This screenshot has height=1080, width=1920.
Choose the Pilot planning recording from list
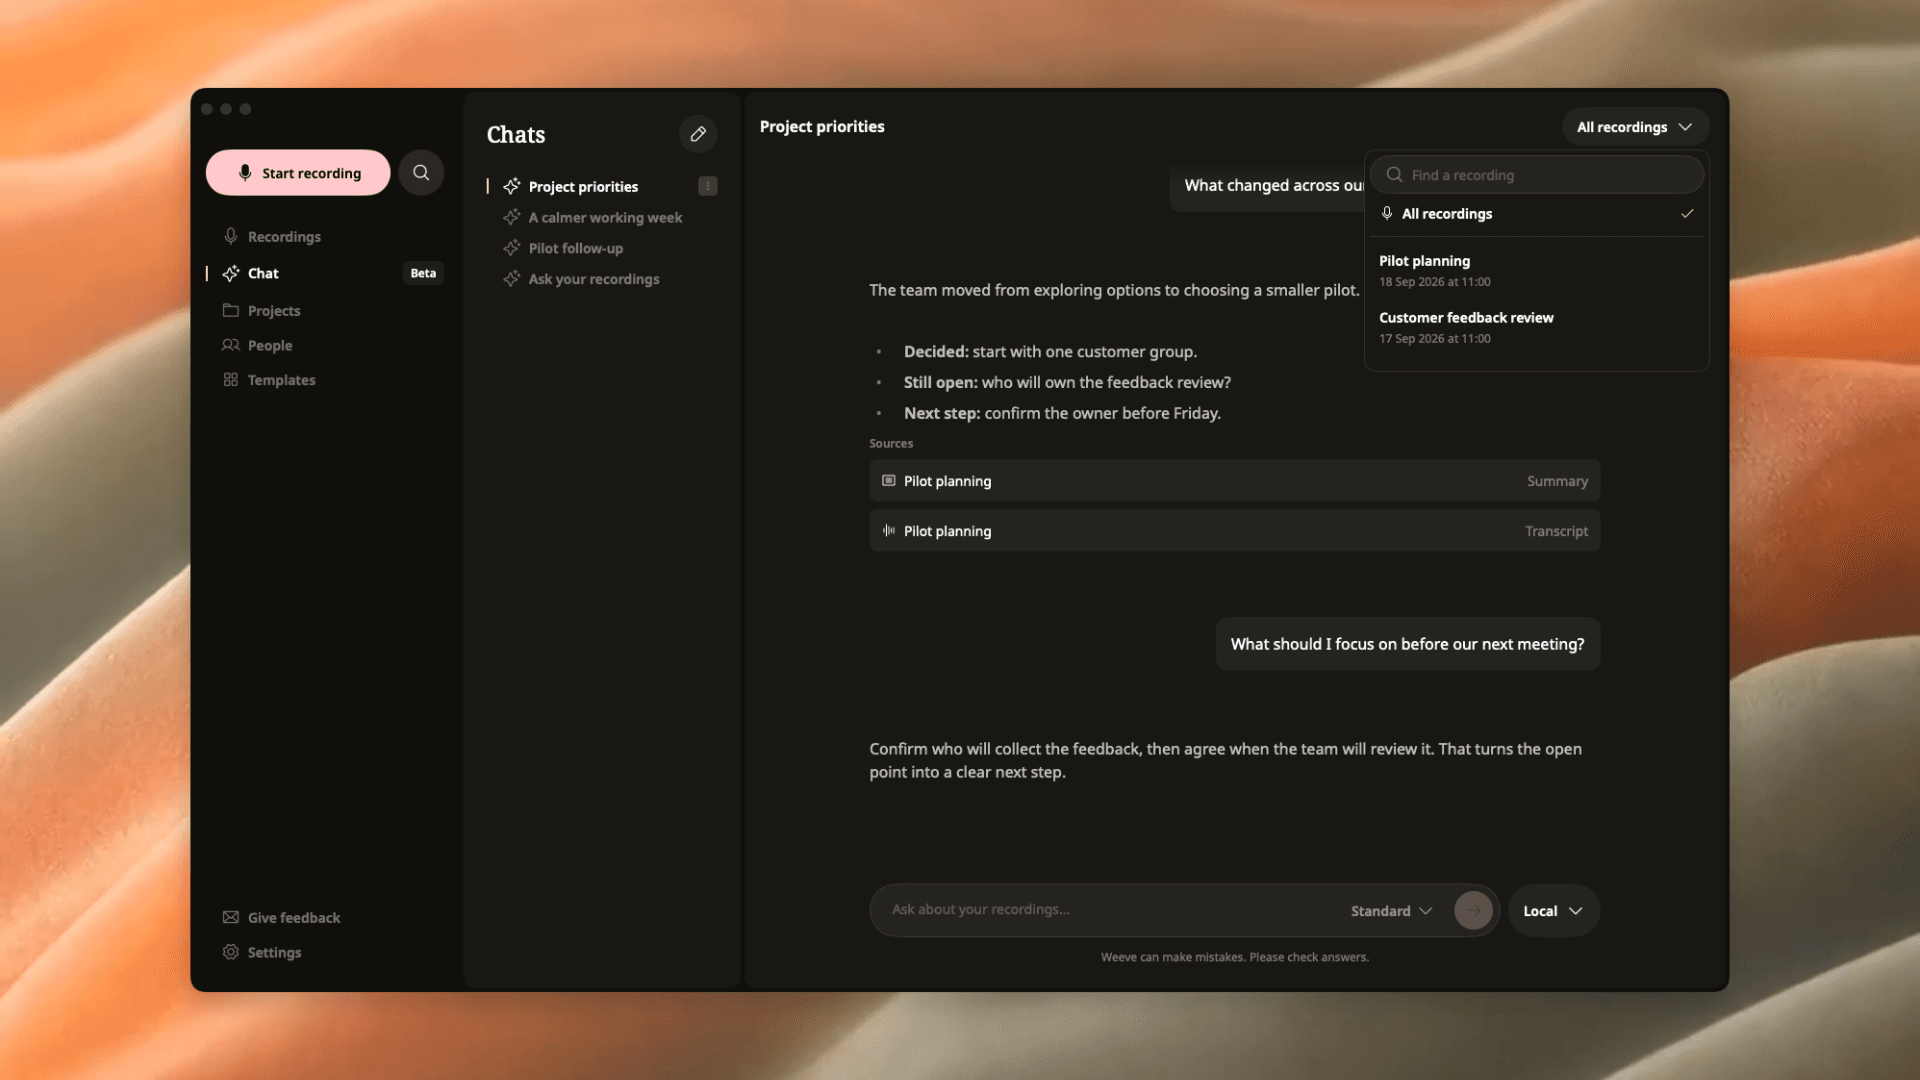pyautogui.click(x=1537, y=270)
